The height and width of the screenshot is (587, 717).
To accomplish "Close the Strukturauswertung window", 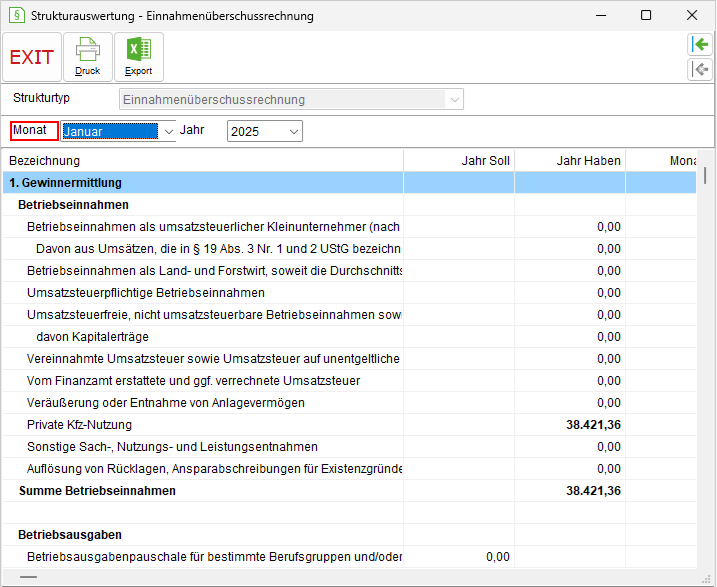I will coord(692,16).
